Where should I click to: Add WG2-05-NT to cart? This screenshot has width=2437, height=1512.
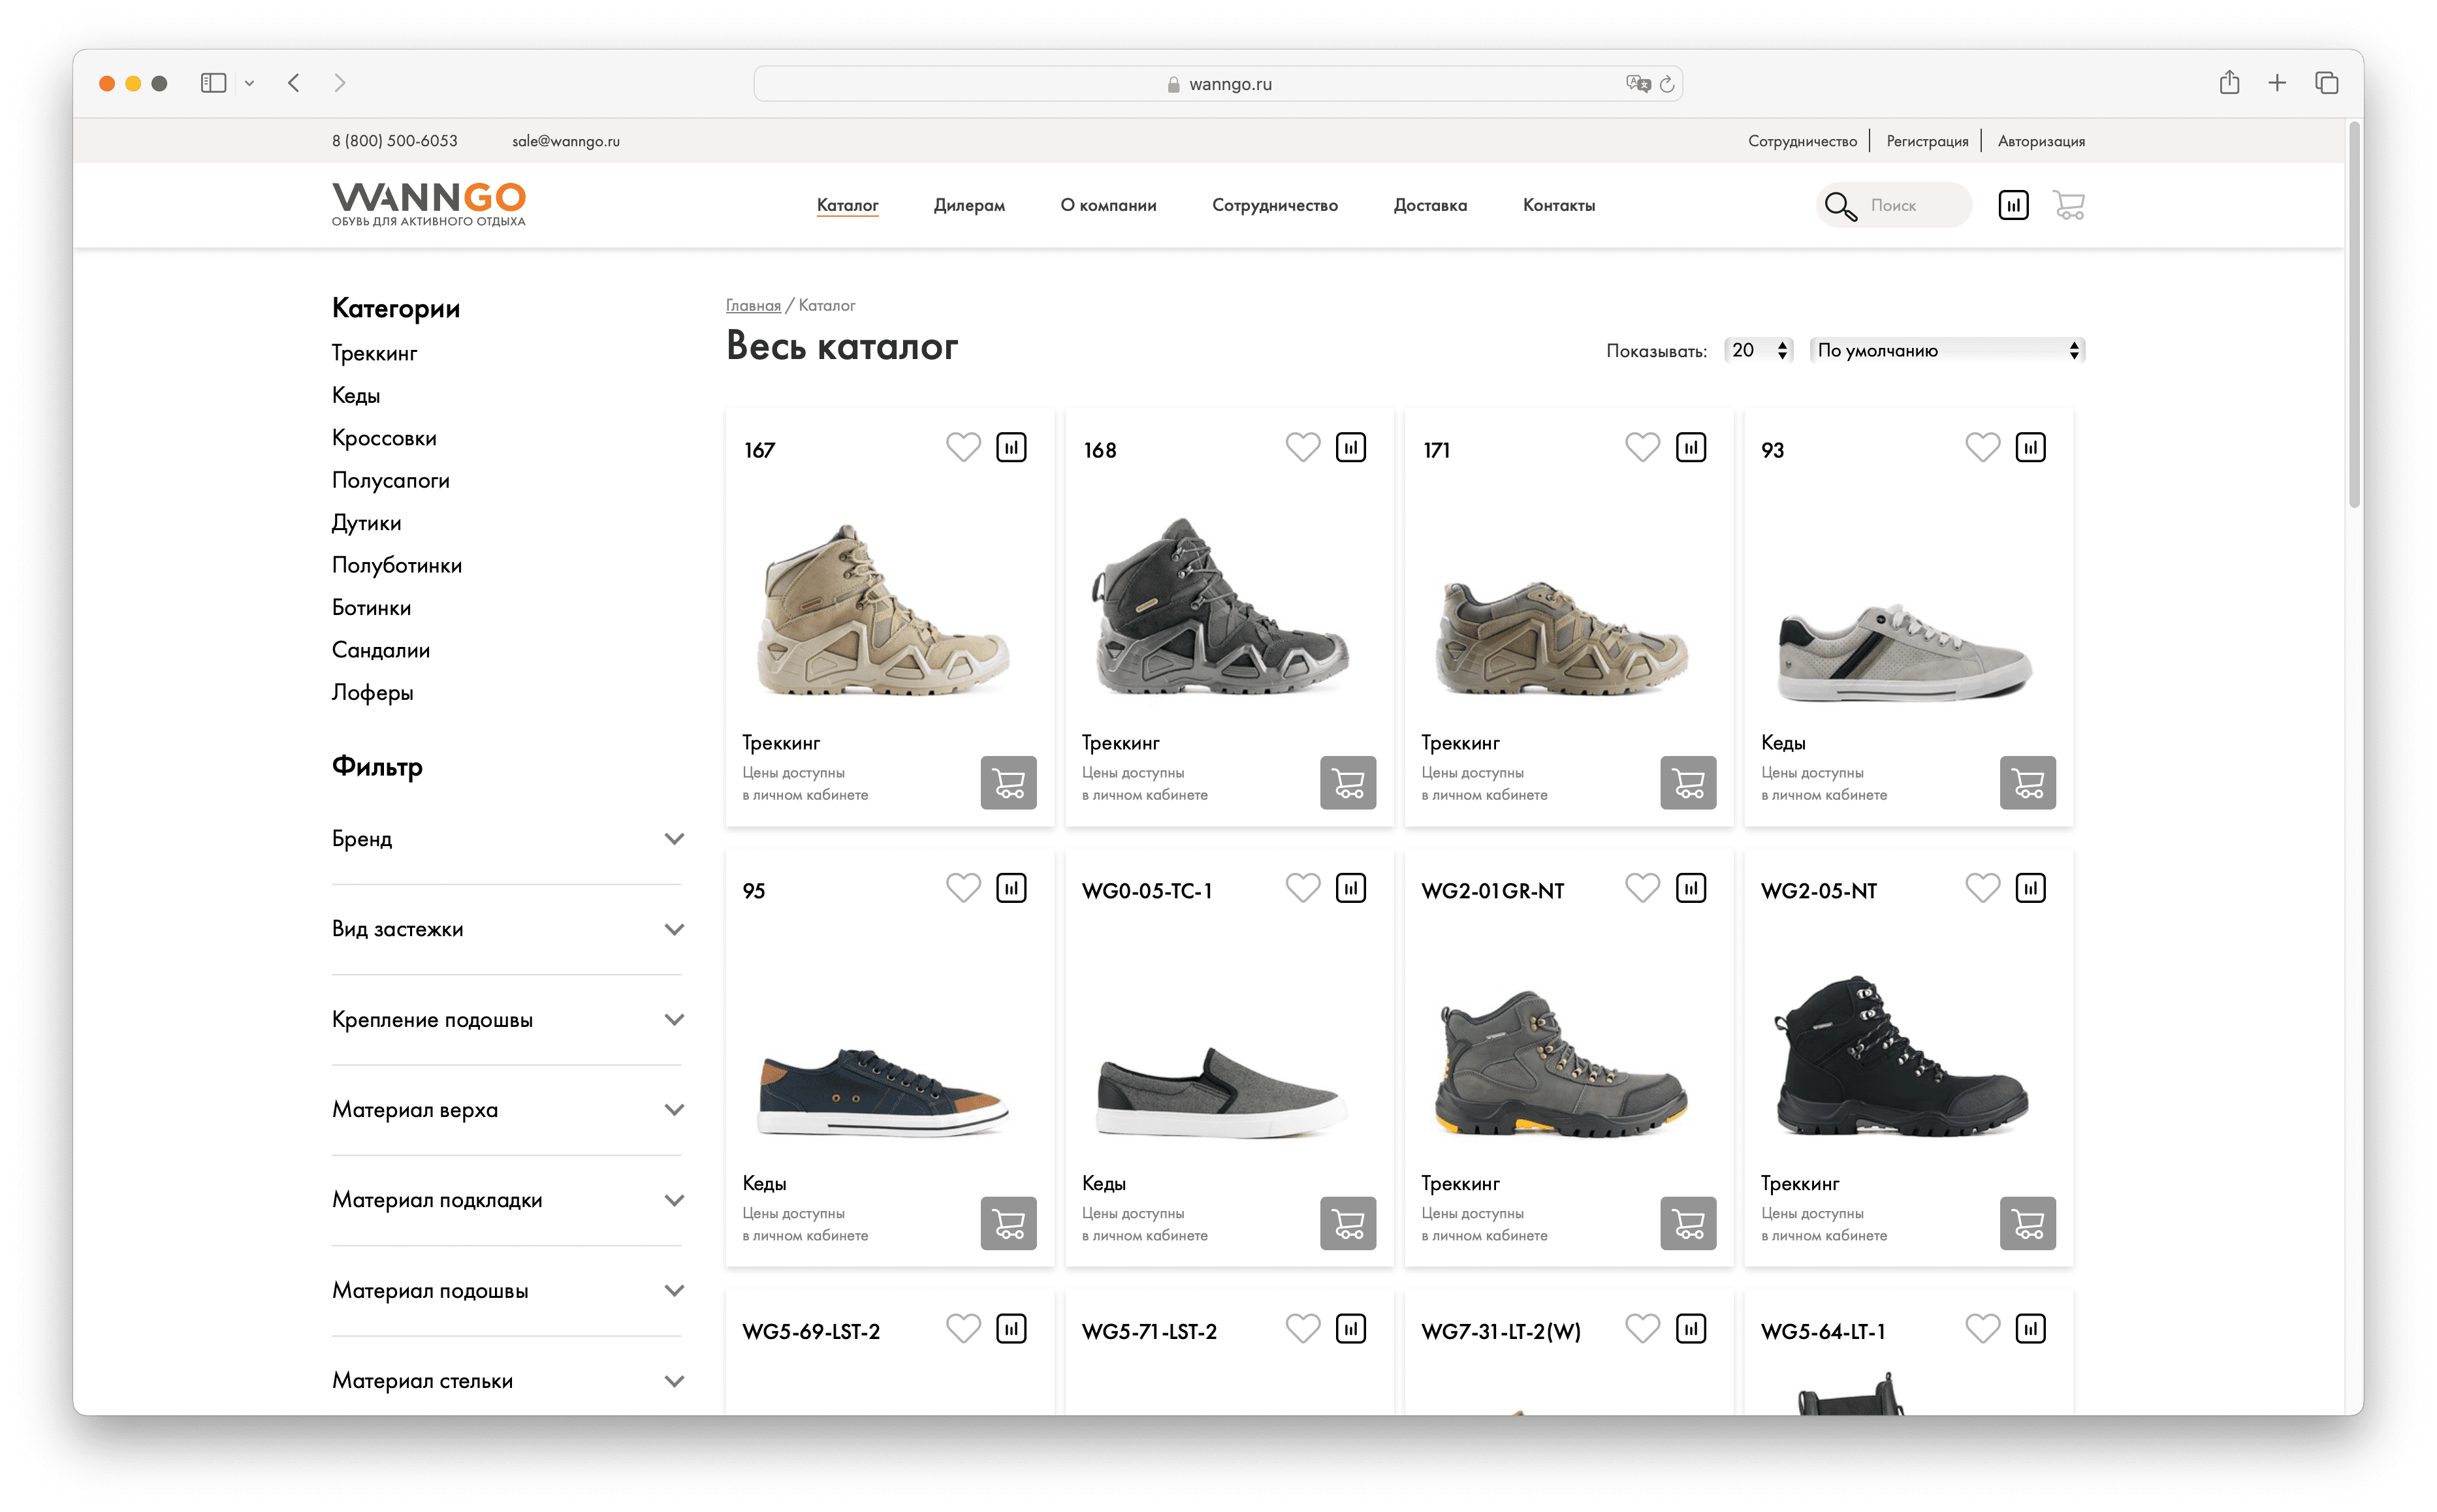(2027, 1223)
